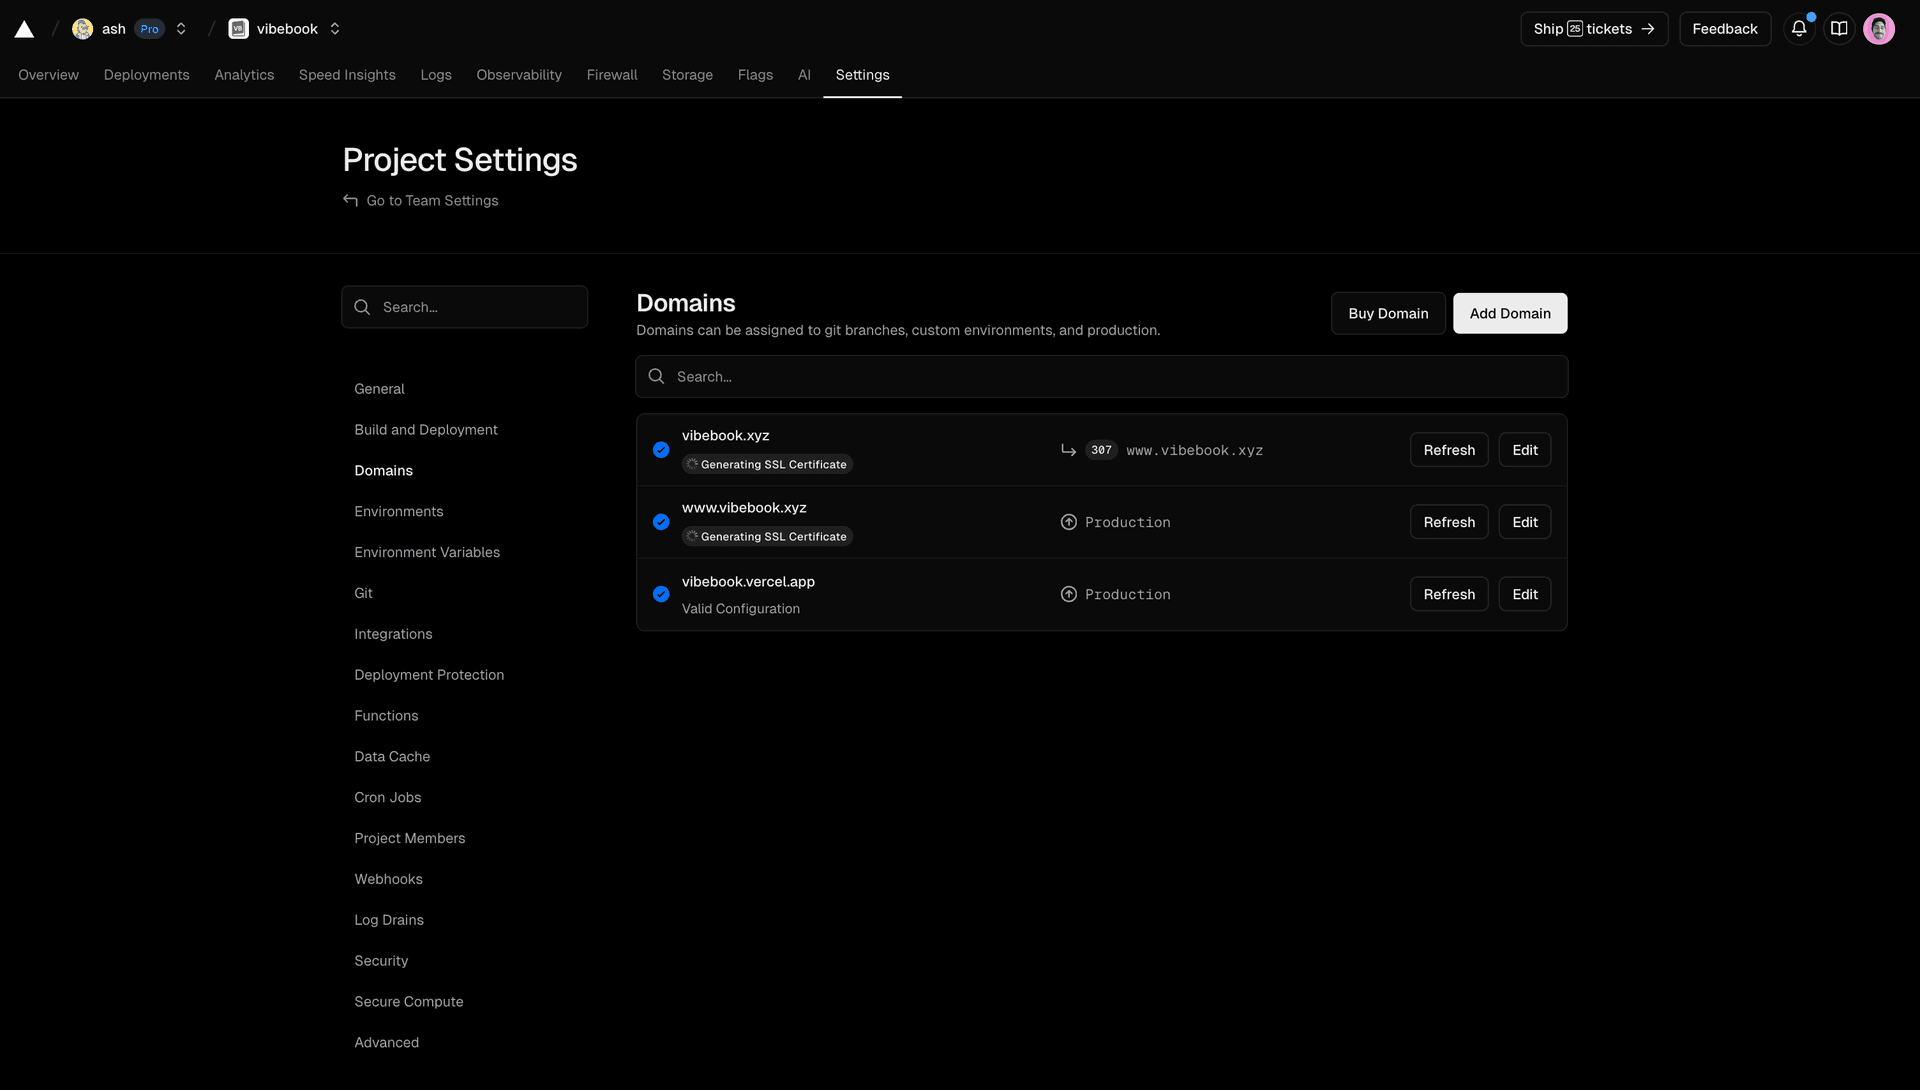Open the ash team avatar
This screenshot has width=1920, height=1090.
(x=83, y=29)
